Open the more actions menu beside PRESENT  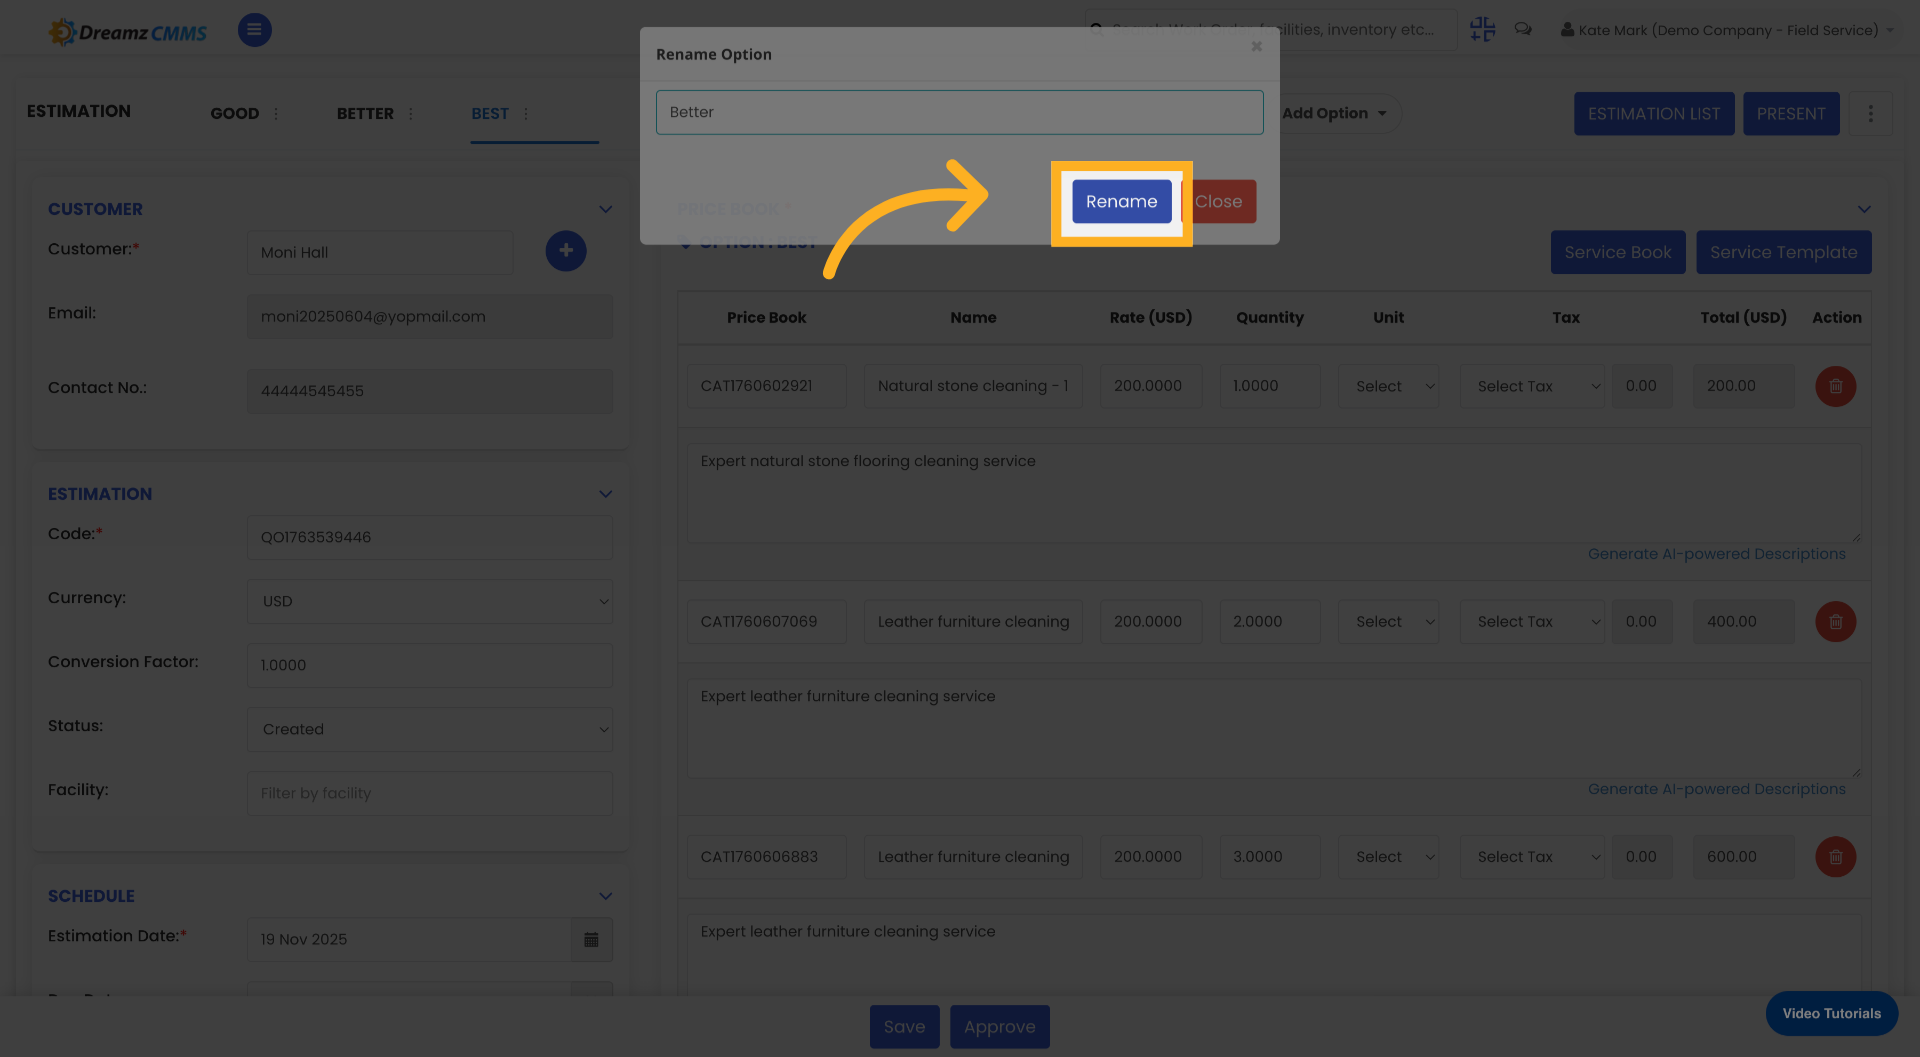point(1870,114)
